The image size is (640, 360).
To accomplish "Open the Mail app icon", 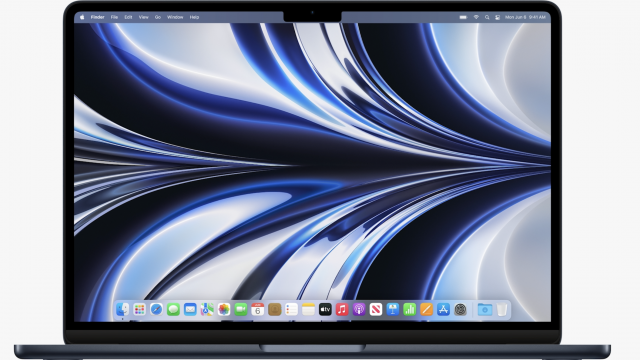I will 190,309.
